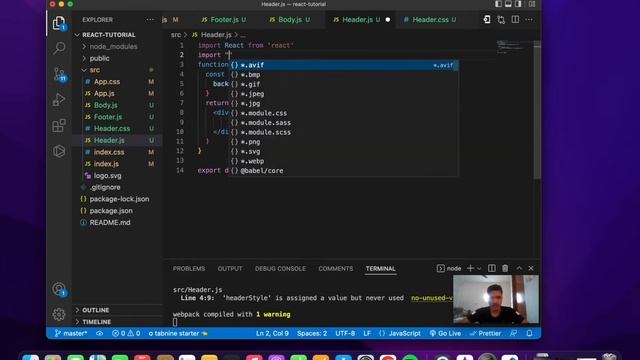Open editor more actions ellipsis
The image size is (640, 360).
(529, 20)
